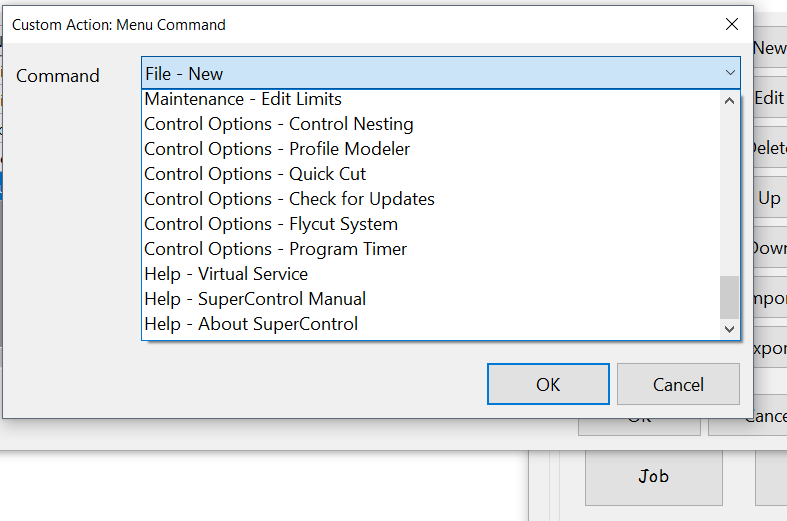
Task: Choose Control Options - Control Nesting
Action: click(x=431, y=124)
